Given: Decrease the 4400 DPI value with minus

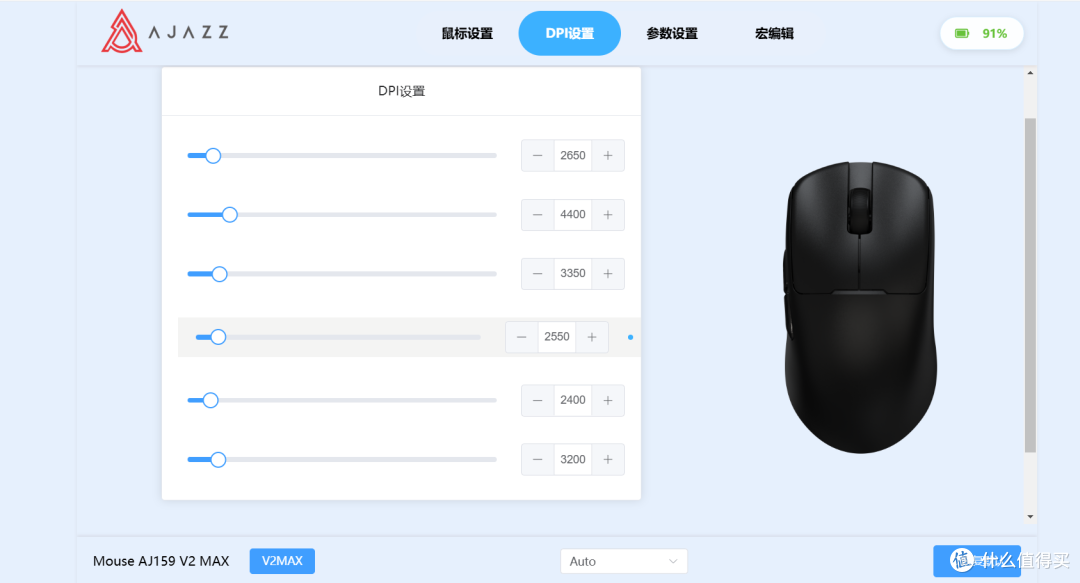Looking at the screenshot, I should click(x=538, y=215).
